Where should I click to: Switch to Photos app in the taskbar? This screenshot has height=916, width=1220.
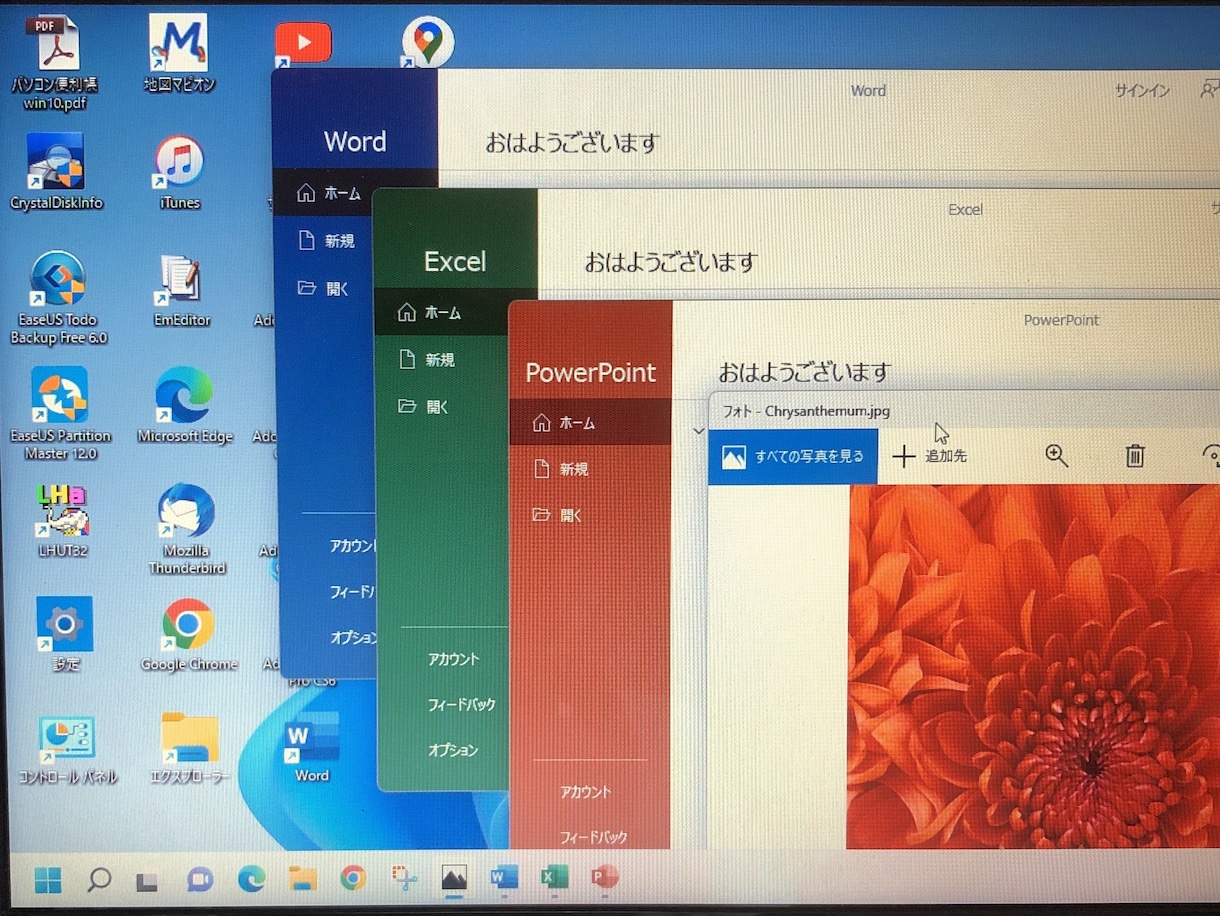(454, 879)
